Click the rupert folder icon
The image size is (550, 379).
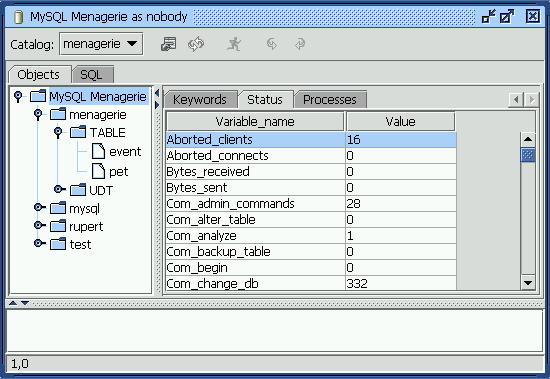(58, 226)
